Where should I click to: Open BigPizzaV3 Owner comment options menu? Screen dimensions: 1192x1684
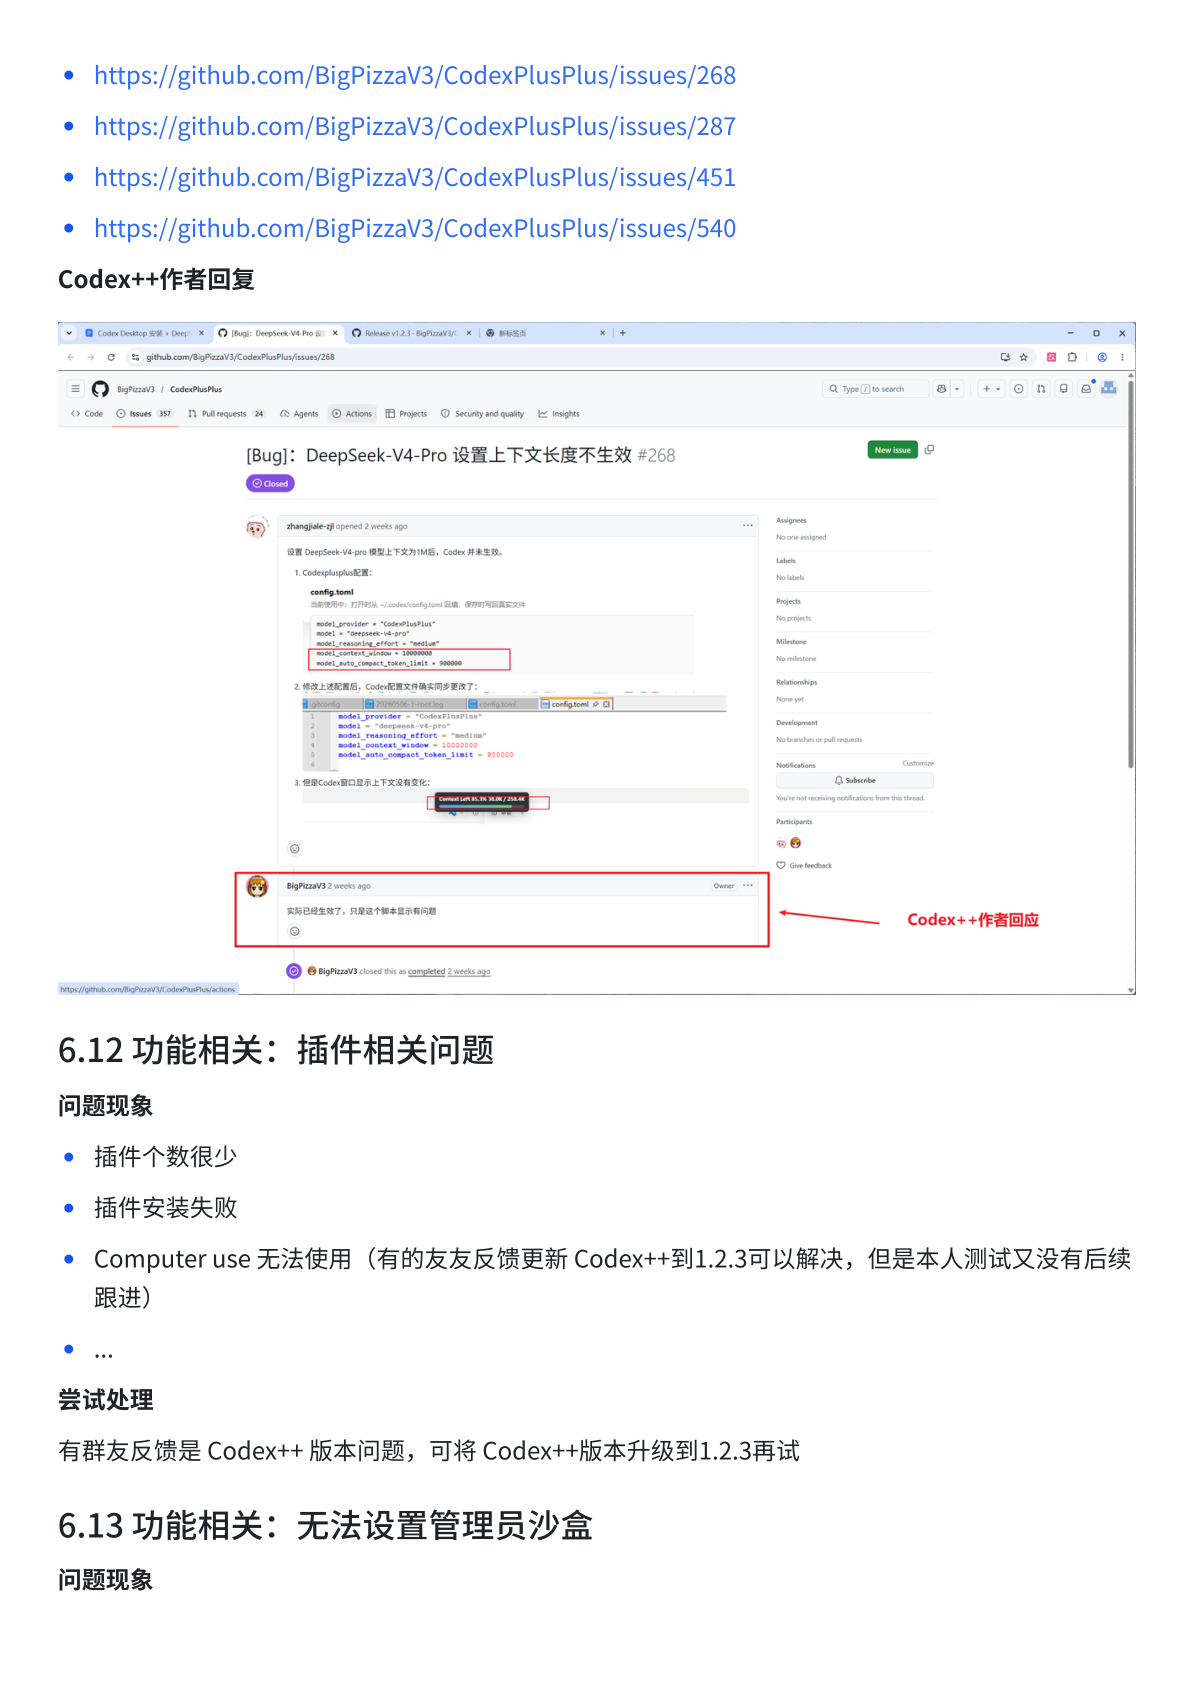tap(747, 886)
